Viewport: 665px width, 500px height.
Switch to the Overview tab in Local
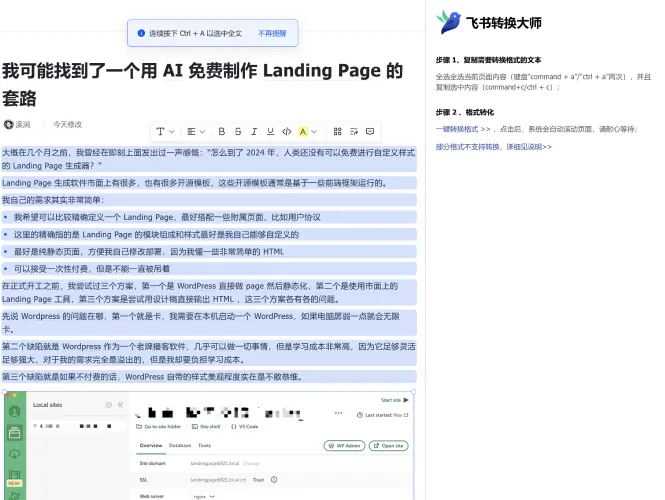coord(151,445)
